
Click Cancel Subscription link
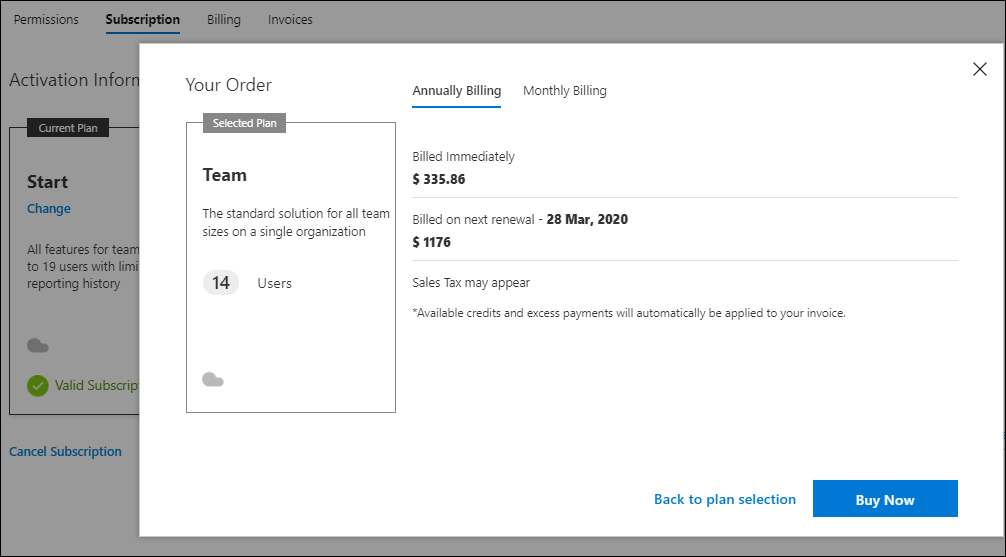pos(65,452)
